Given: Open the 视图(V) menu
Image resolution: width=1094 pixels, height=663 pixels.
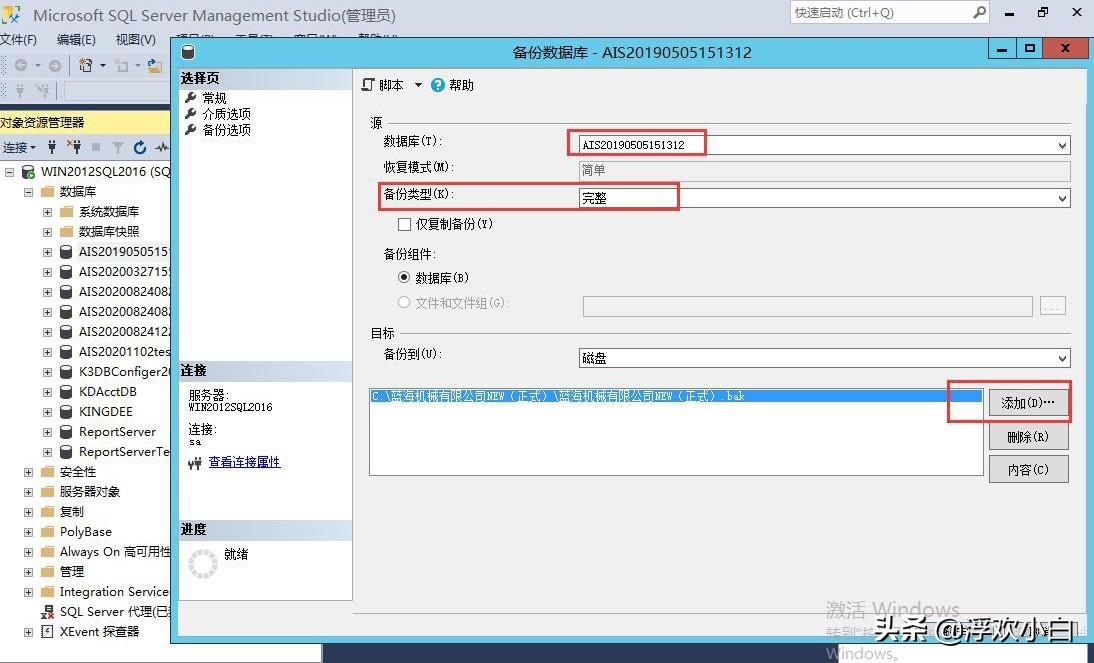Looking at the screenshot, I should coord(135,40).
